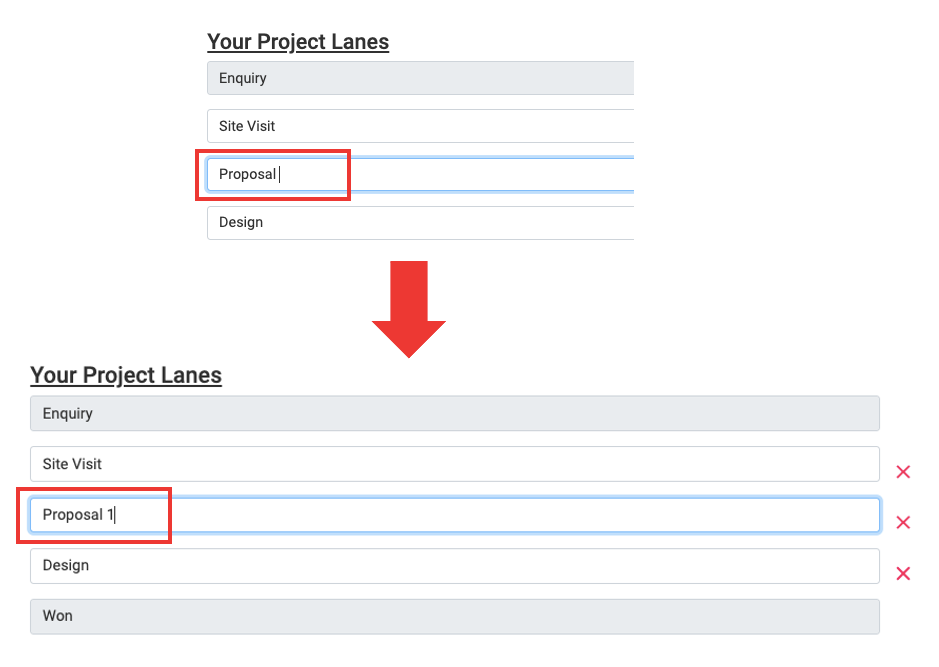Click the upper "Your Project Lanes" heading
This screenshot has width=939, height=667.
coord(298,42)
